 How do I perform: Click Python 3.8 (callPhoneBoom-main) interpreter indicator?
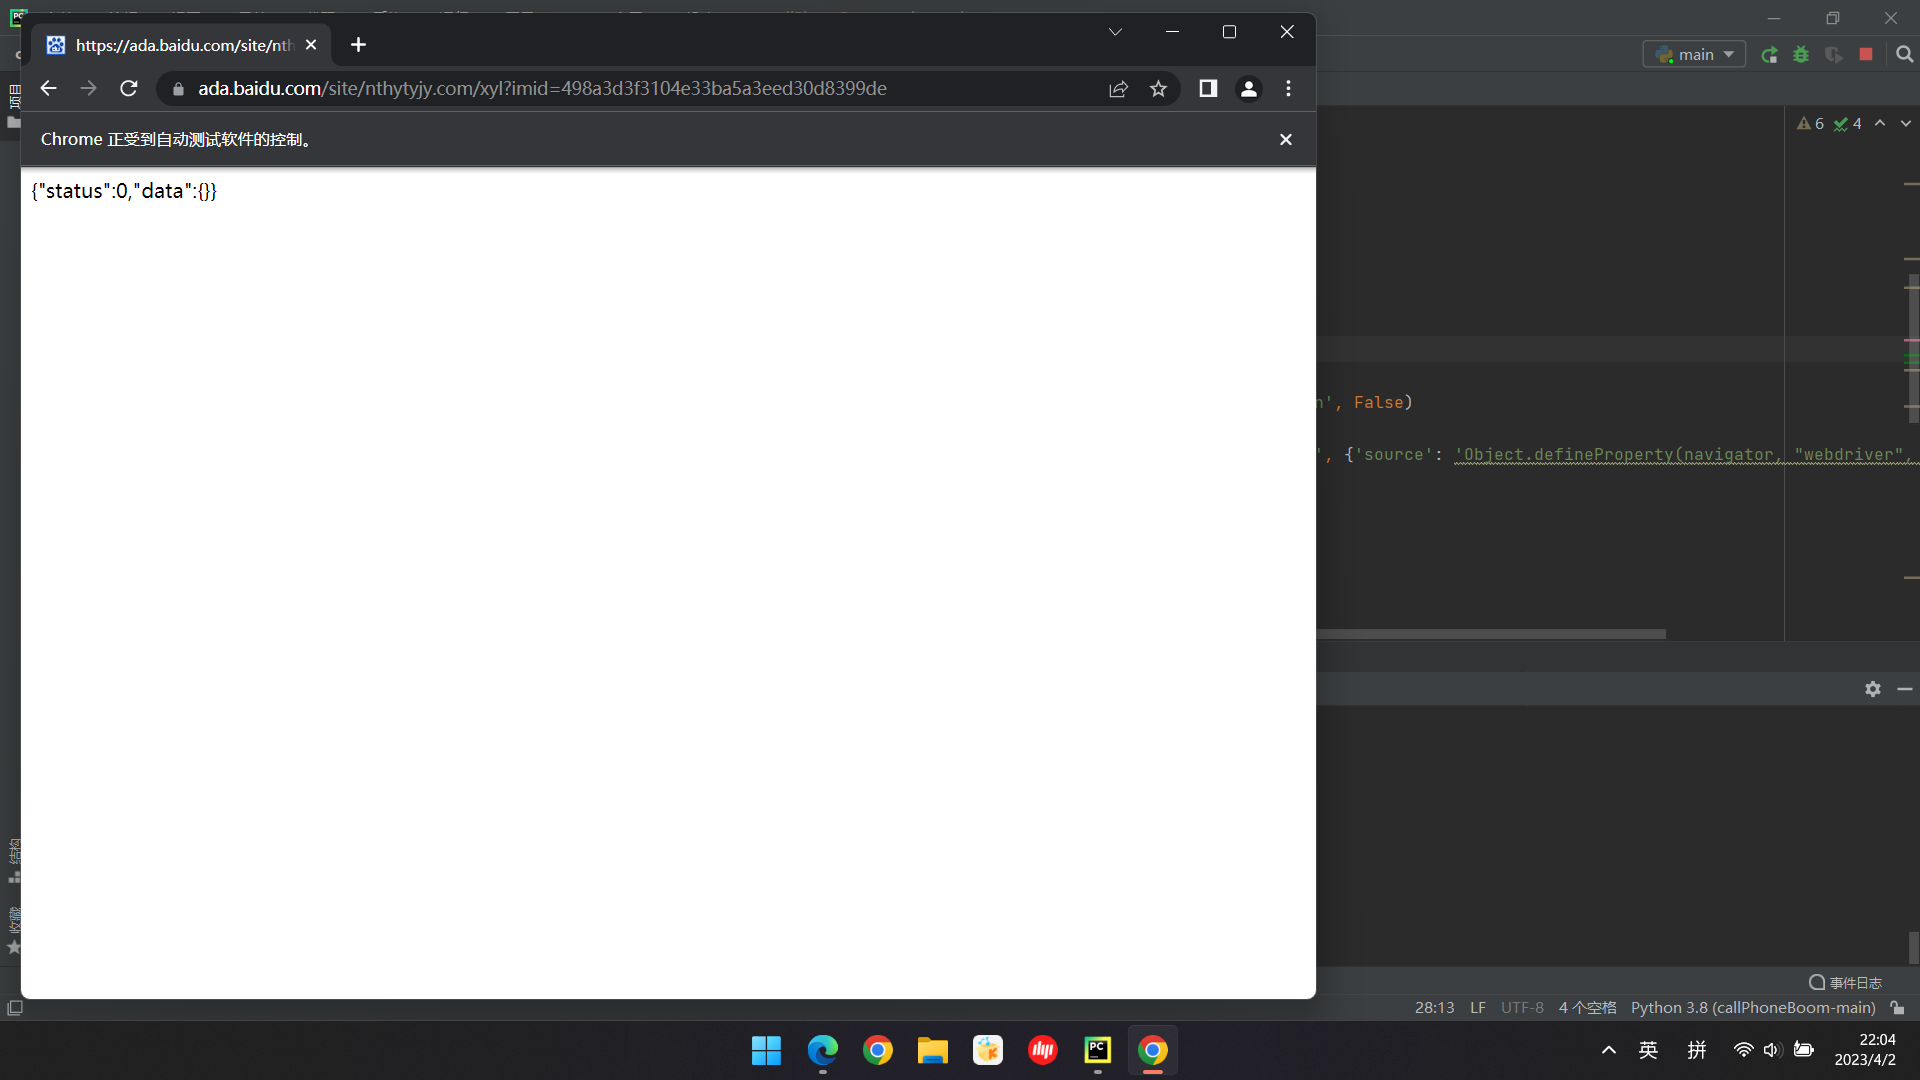[1753, 1008]
